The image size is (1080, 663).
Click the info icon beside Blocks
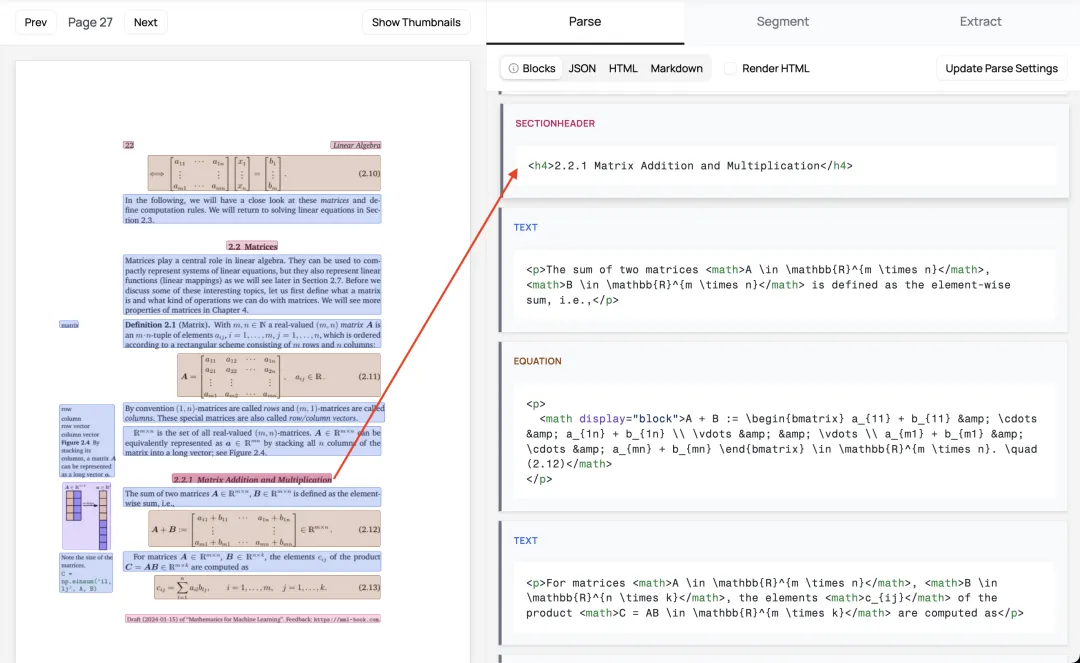513,68
